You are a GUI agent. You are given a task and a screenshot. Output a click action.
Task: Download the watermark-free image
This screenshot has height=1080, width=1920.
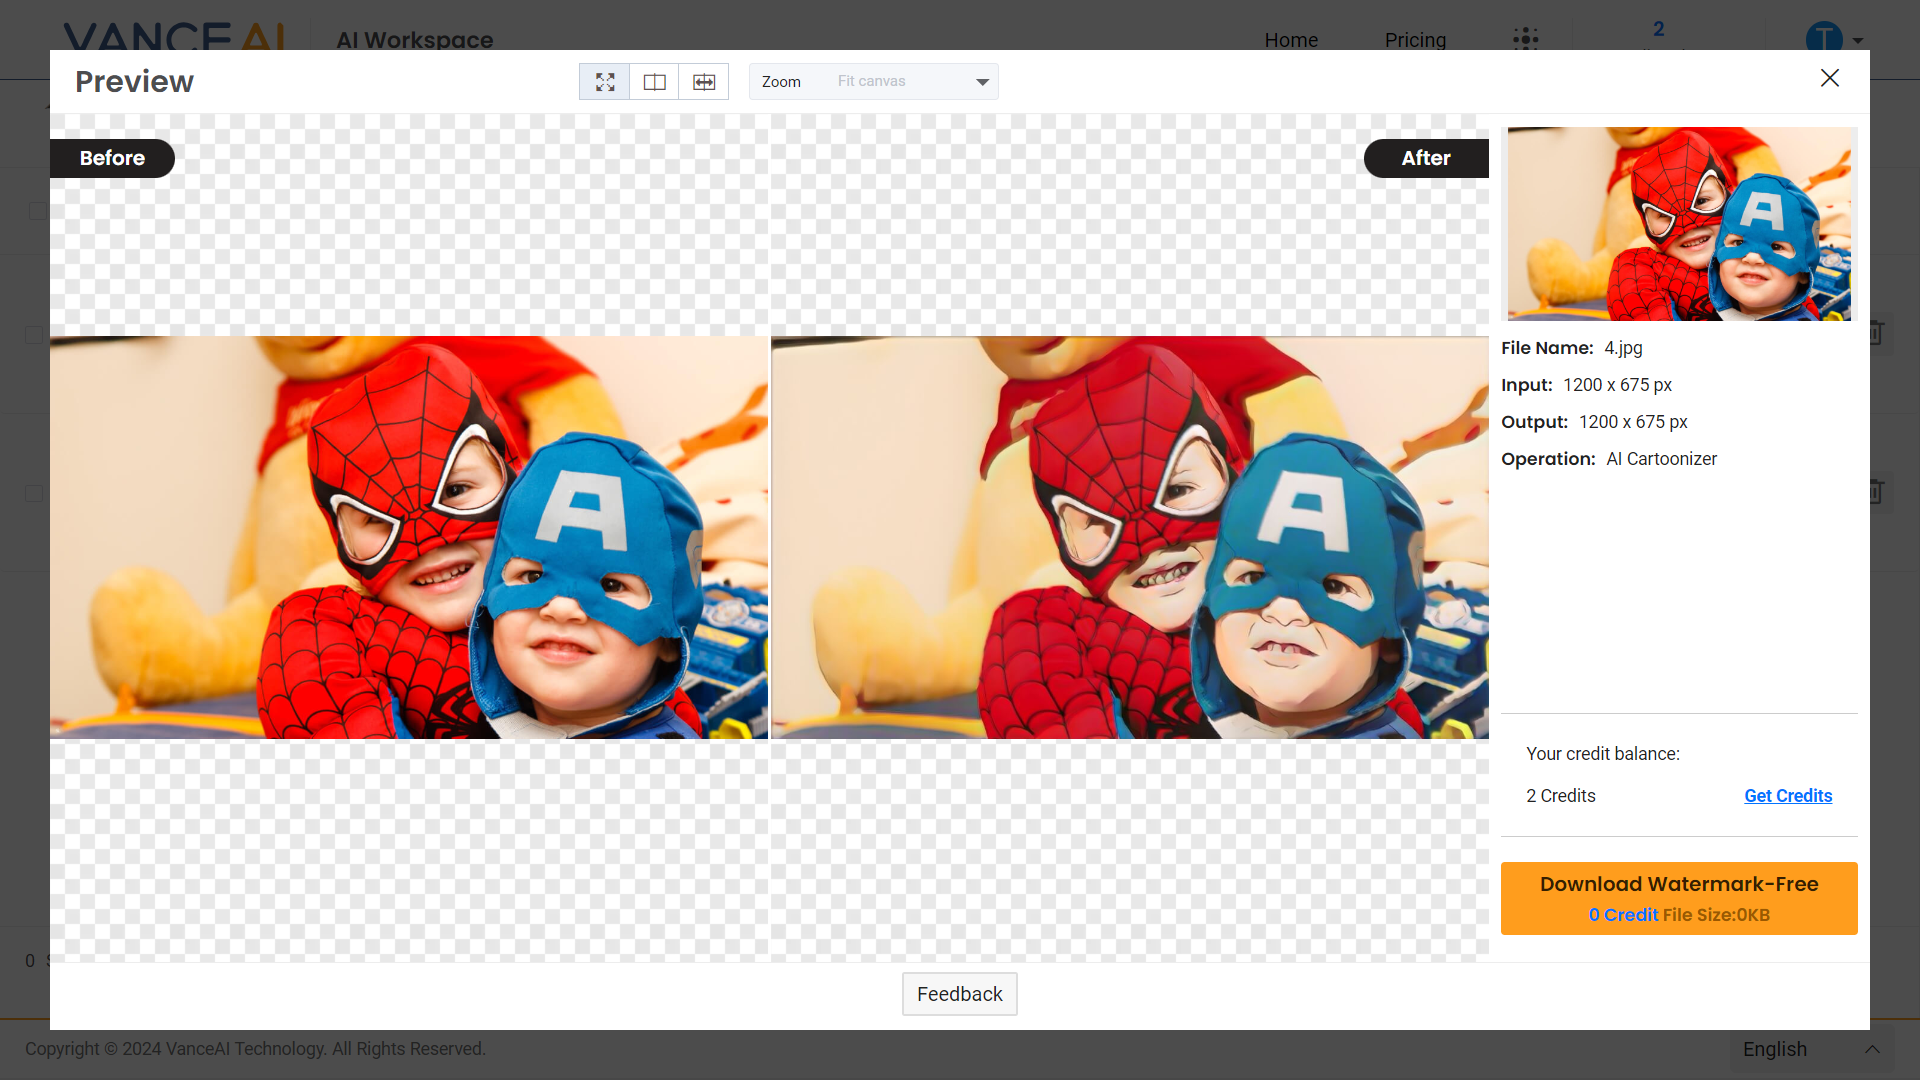point(1679,898)
